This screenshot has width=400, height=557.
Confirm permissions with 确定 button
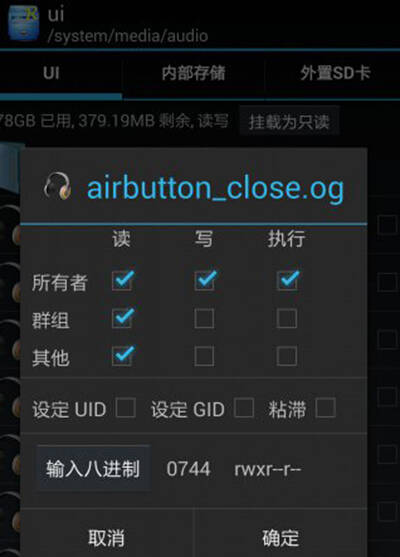281,537
